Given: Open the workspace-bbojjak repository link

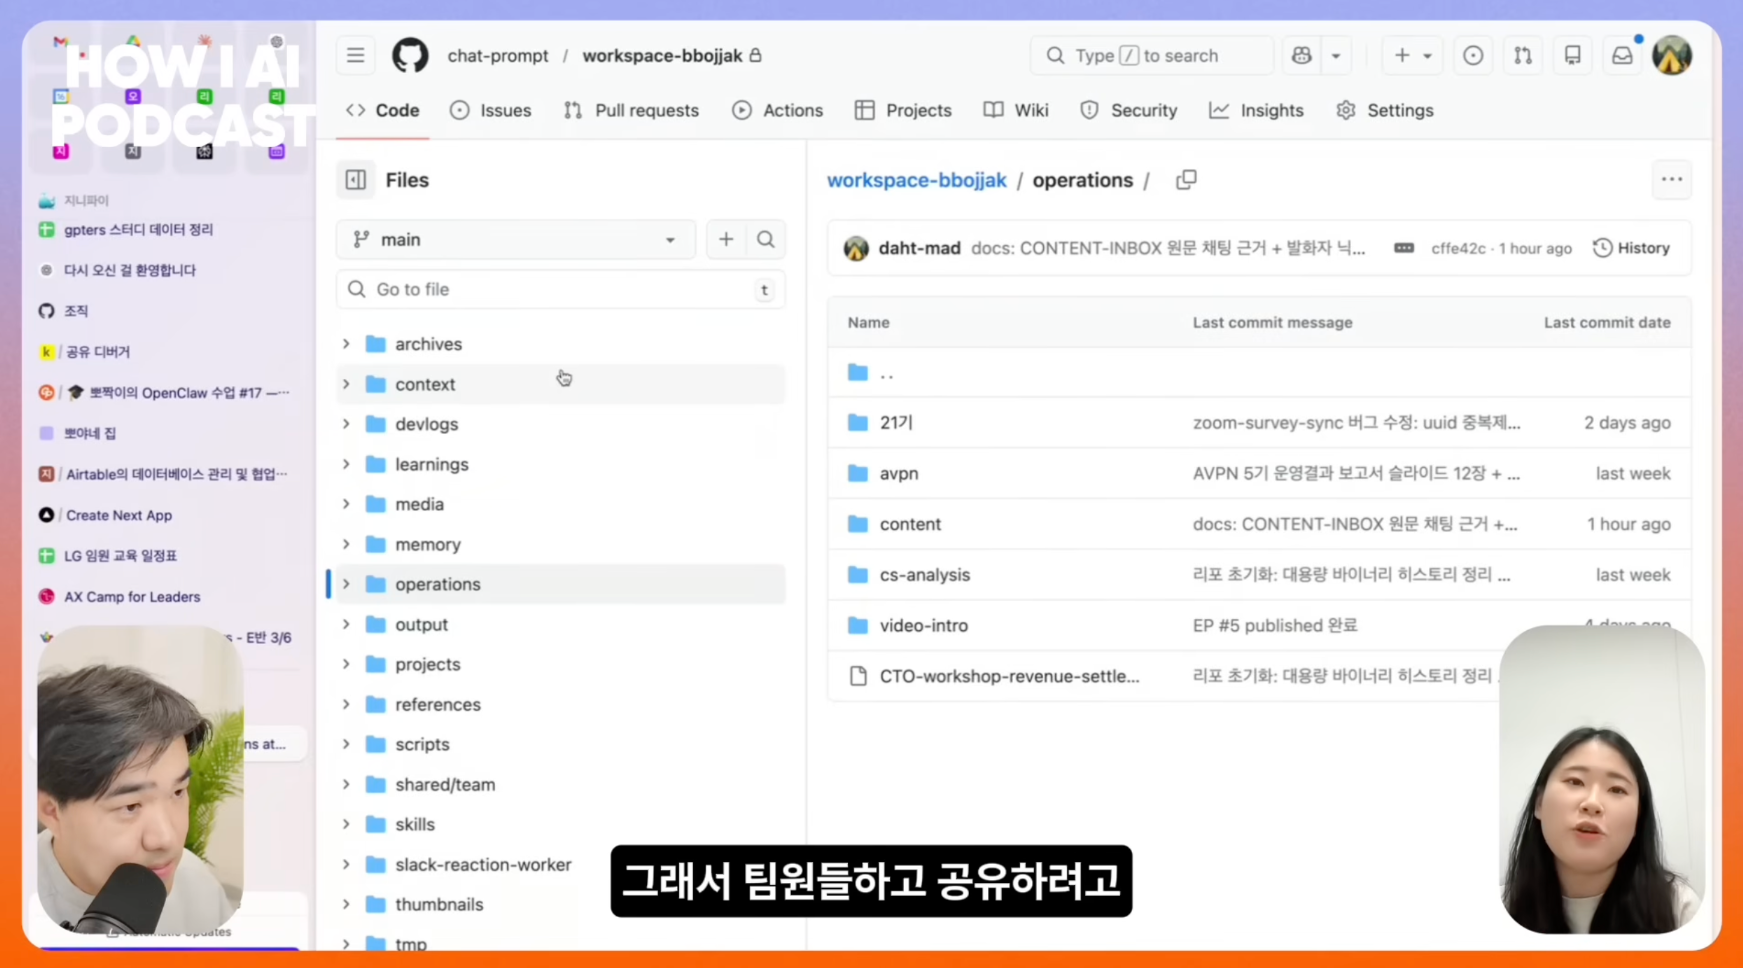Looking at the screenshot, I should 916,180.
